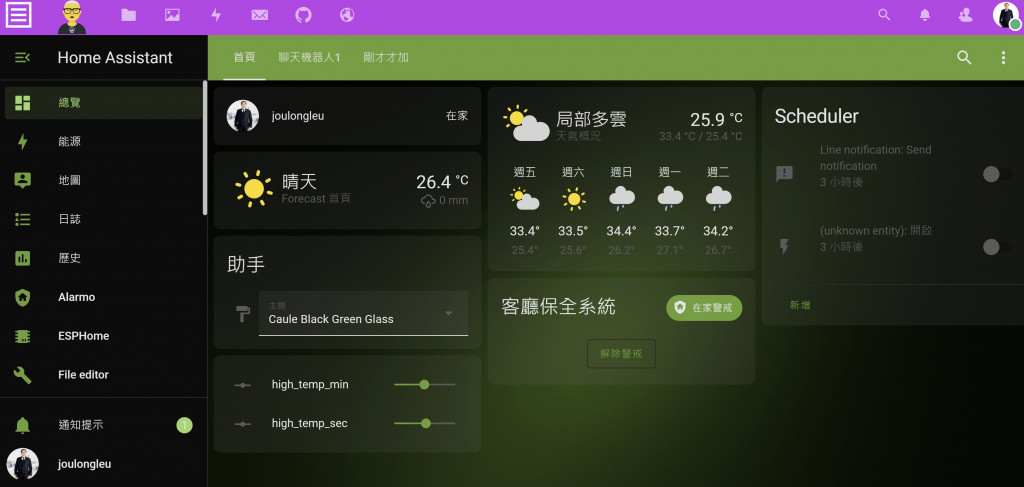Open 日誌 logbook in sidebar

(104, 219)
